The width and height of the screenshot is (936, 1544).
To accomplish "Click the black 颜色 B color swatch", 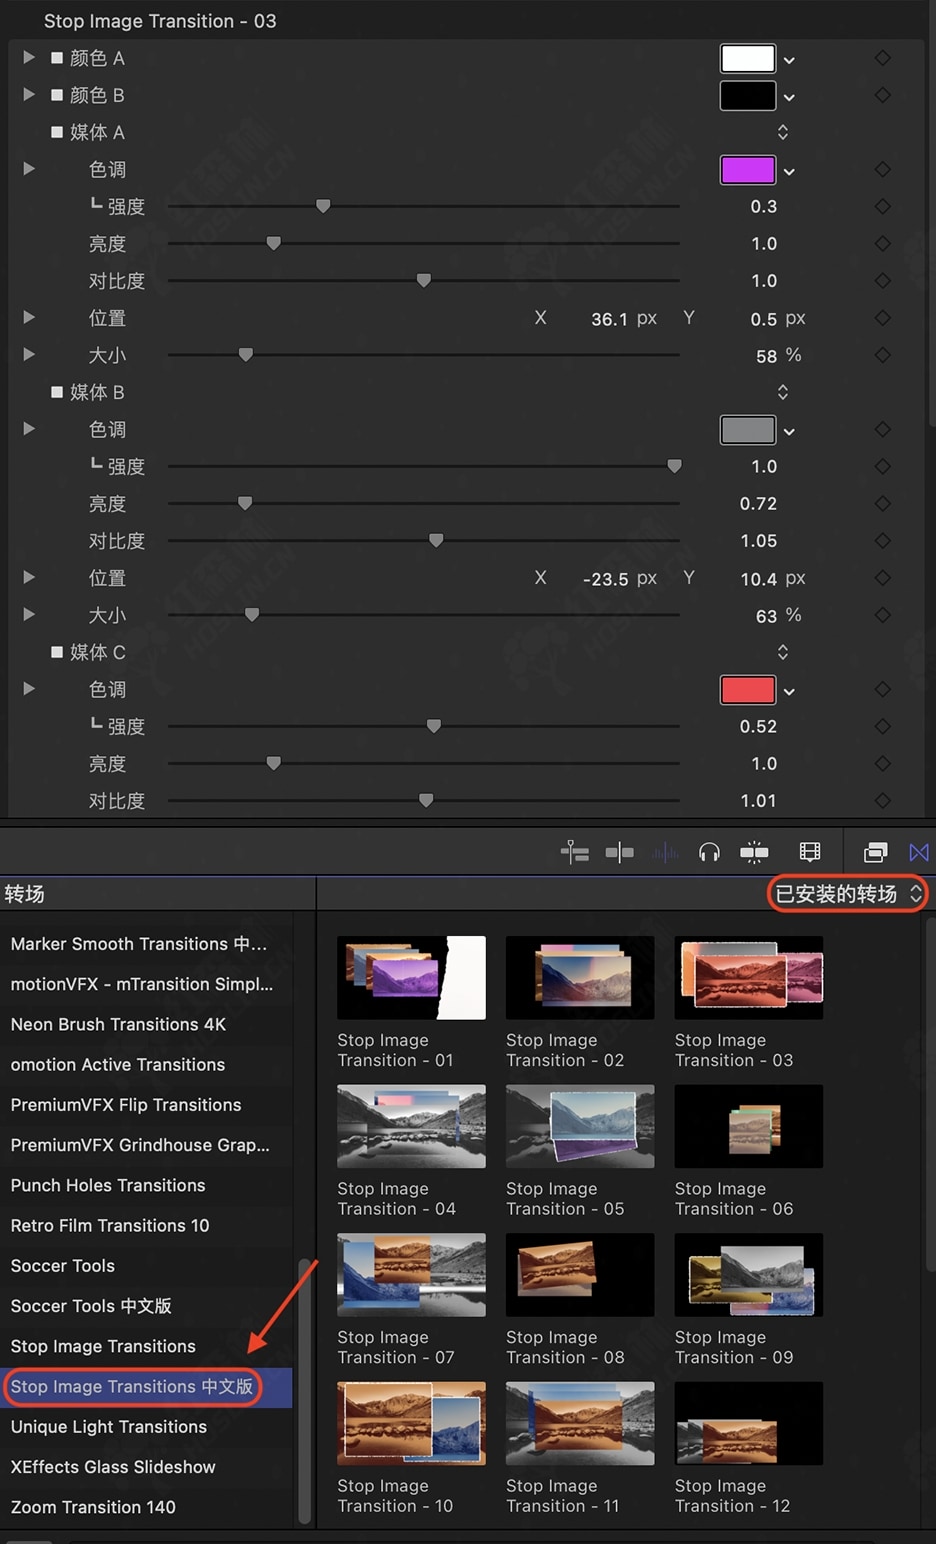I will pyautogui.click(x=747, y=95).
